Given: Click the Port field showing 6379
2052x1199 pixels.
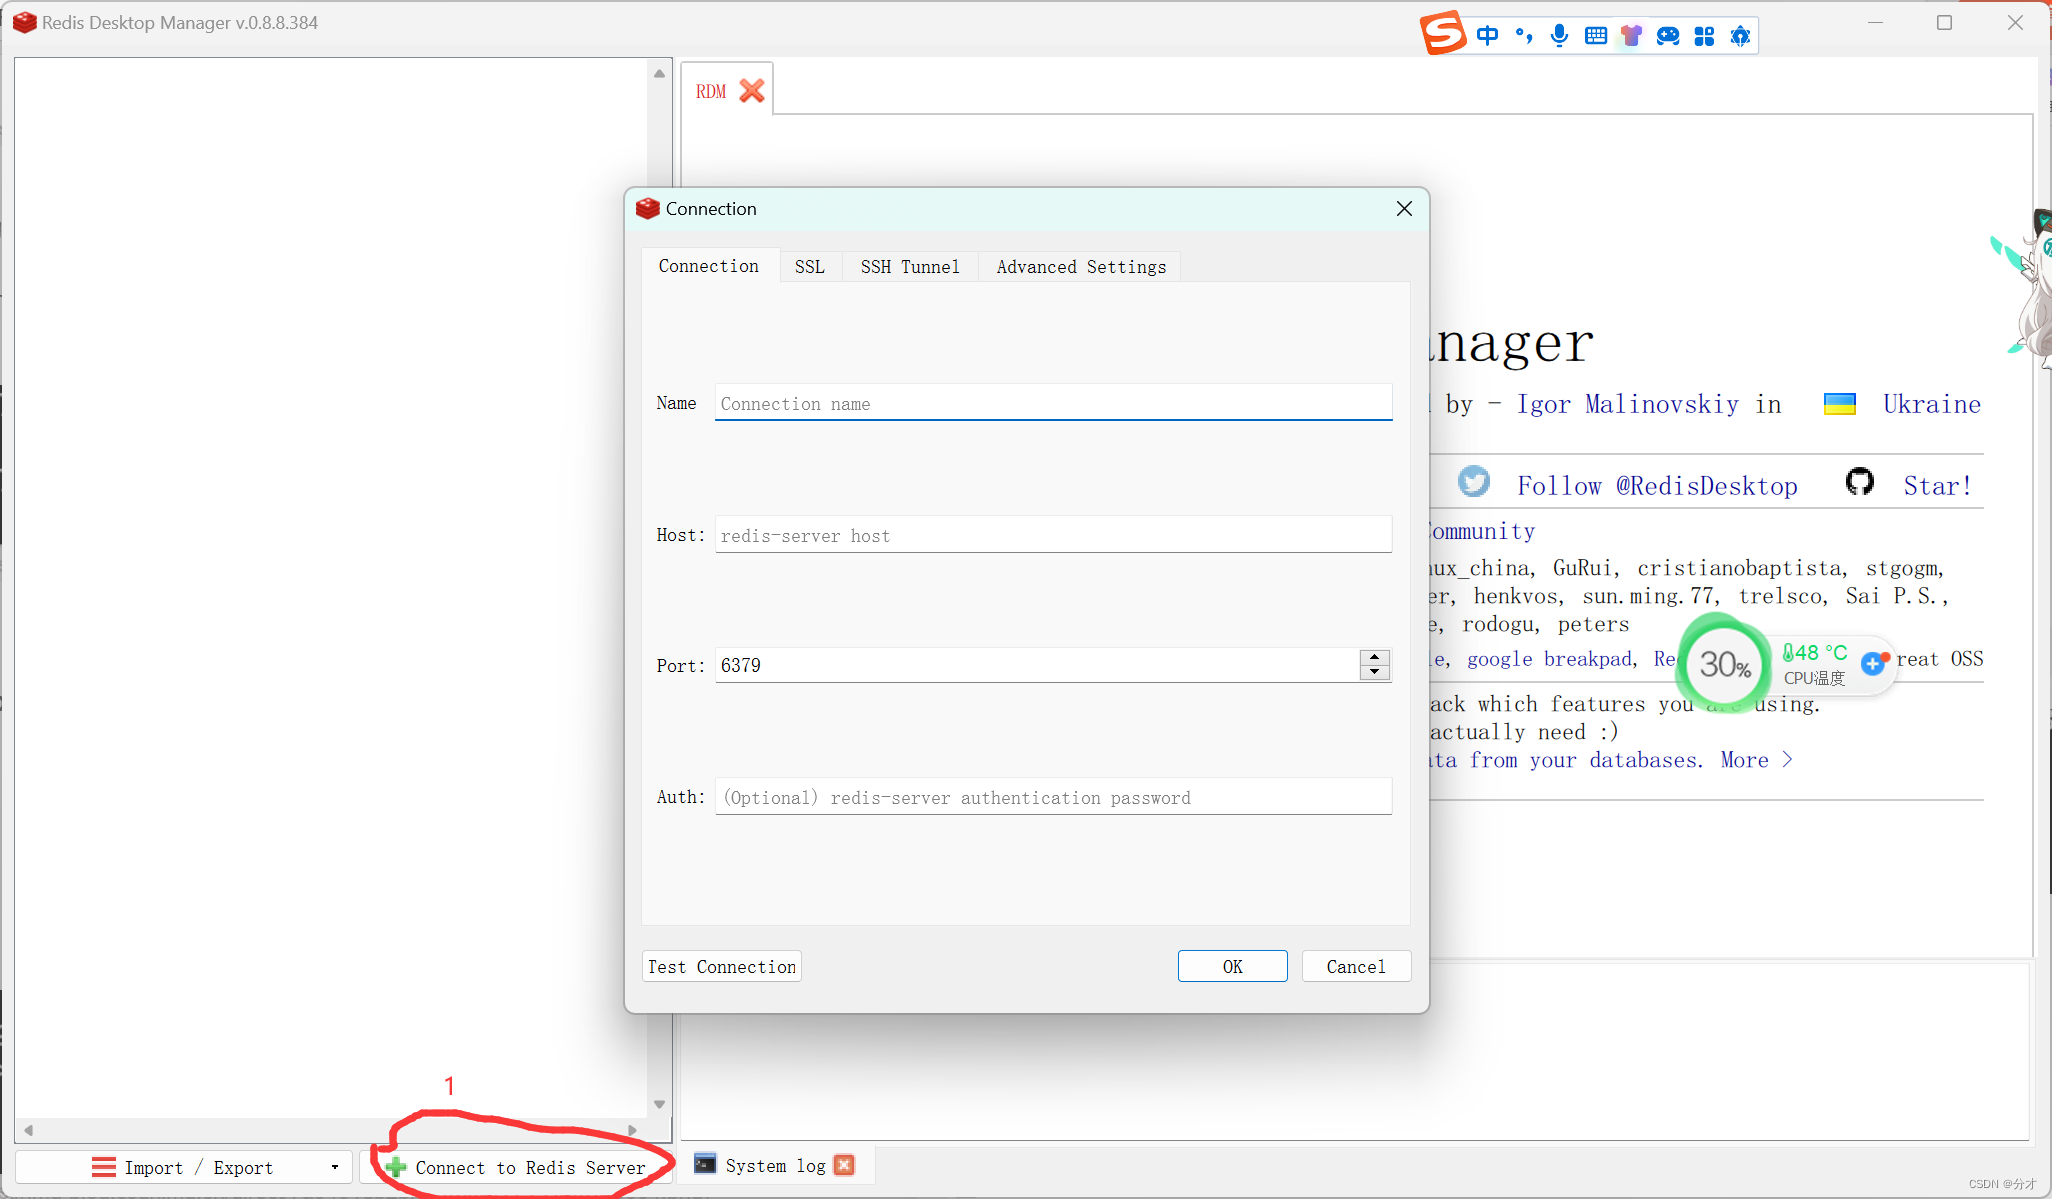Looking at the screenshot, I should [x=1036, y=665].
